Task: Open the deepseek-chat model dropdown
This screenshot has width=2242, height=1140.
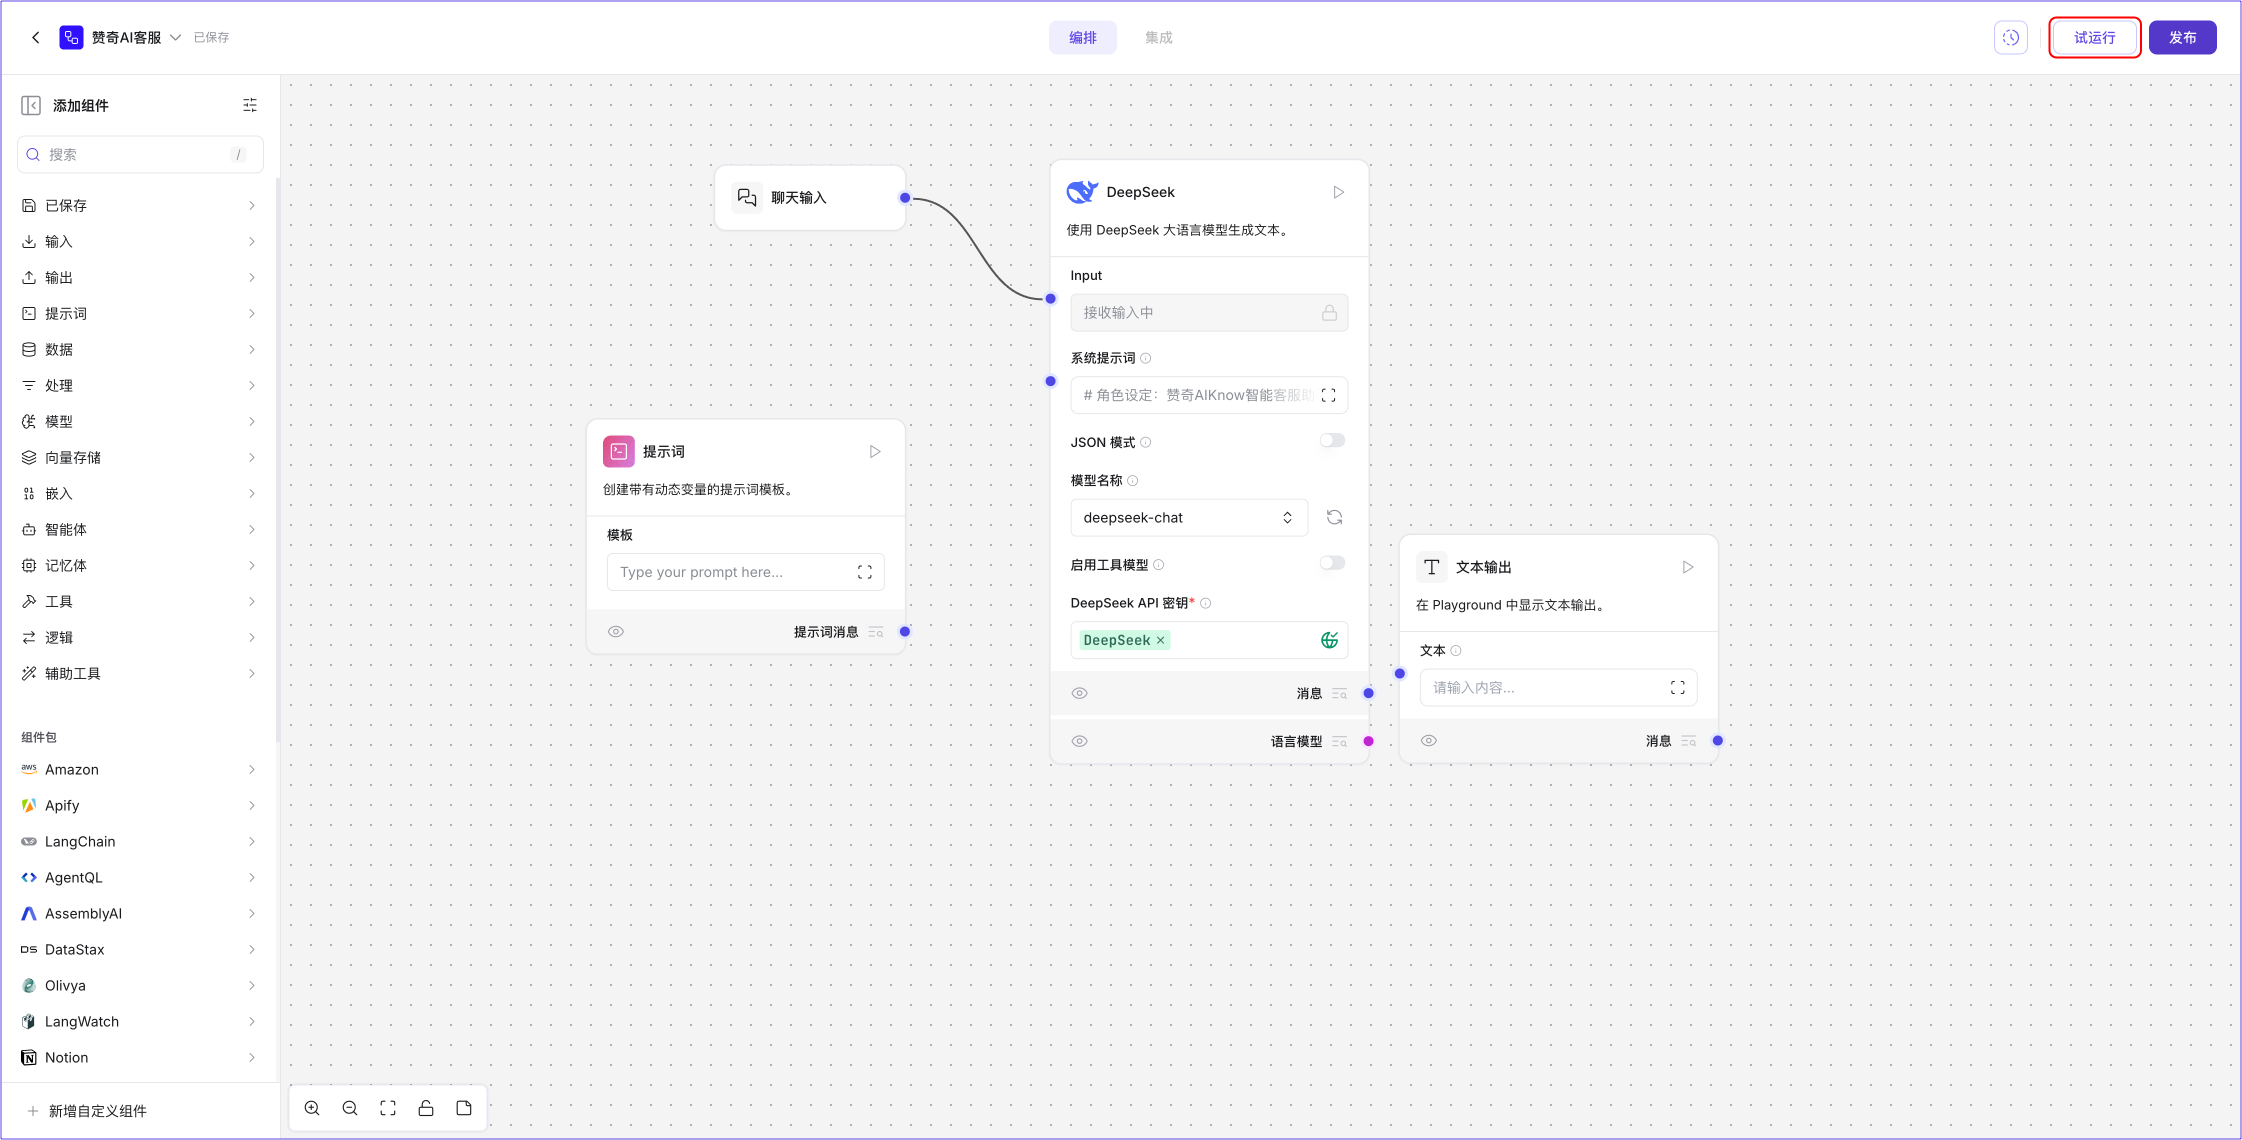Action: (1188, 517)
